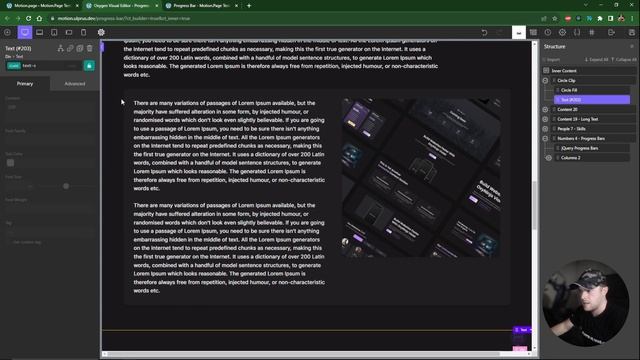Open the hash grid icon in toolbar
Viewport: 640px width, 360px height.
[x=591, y=32]
